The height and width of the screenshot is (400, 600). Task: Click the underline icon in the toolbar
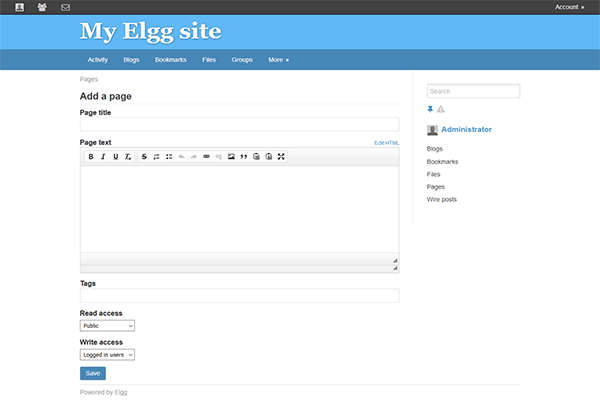115,157
